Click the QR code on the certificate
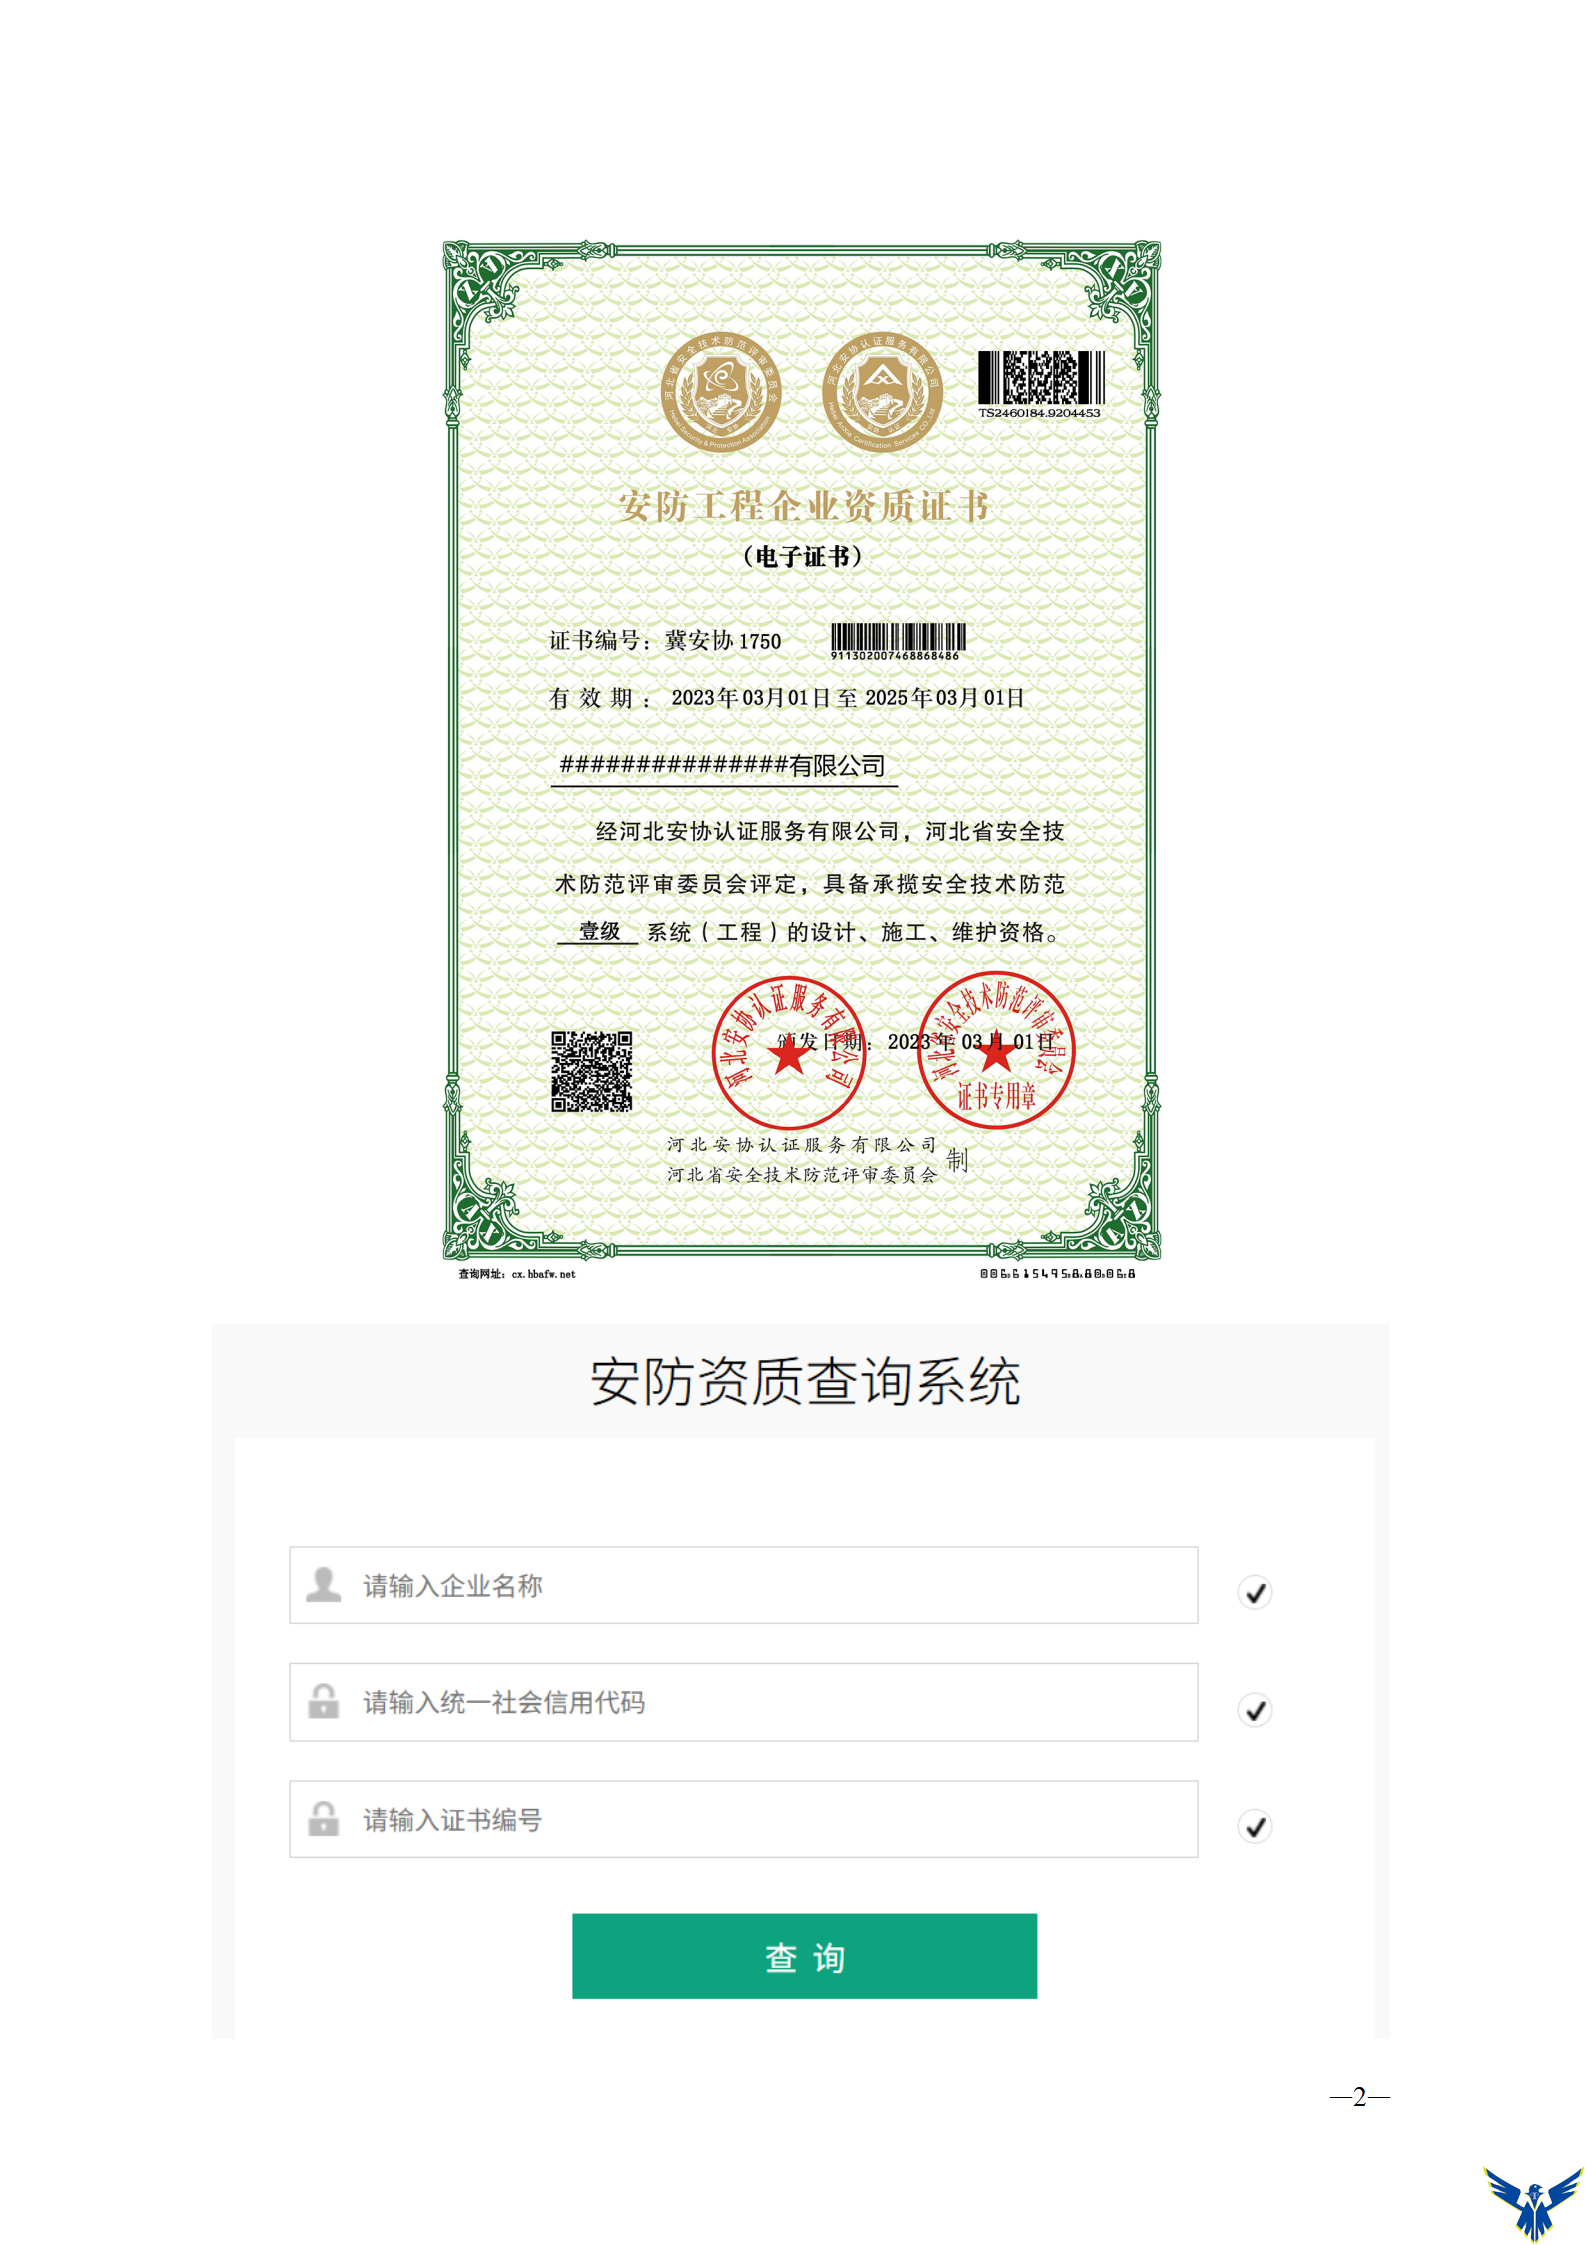 [x=591, y=1071]
